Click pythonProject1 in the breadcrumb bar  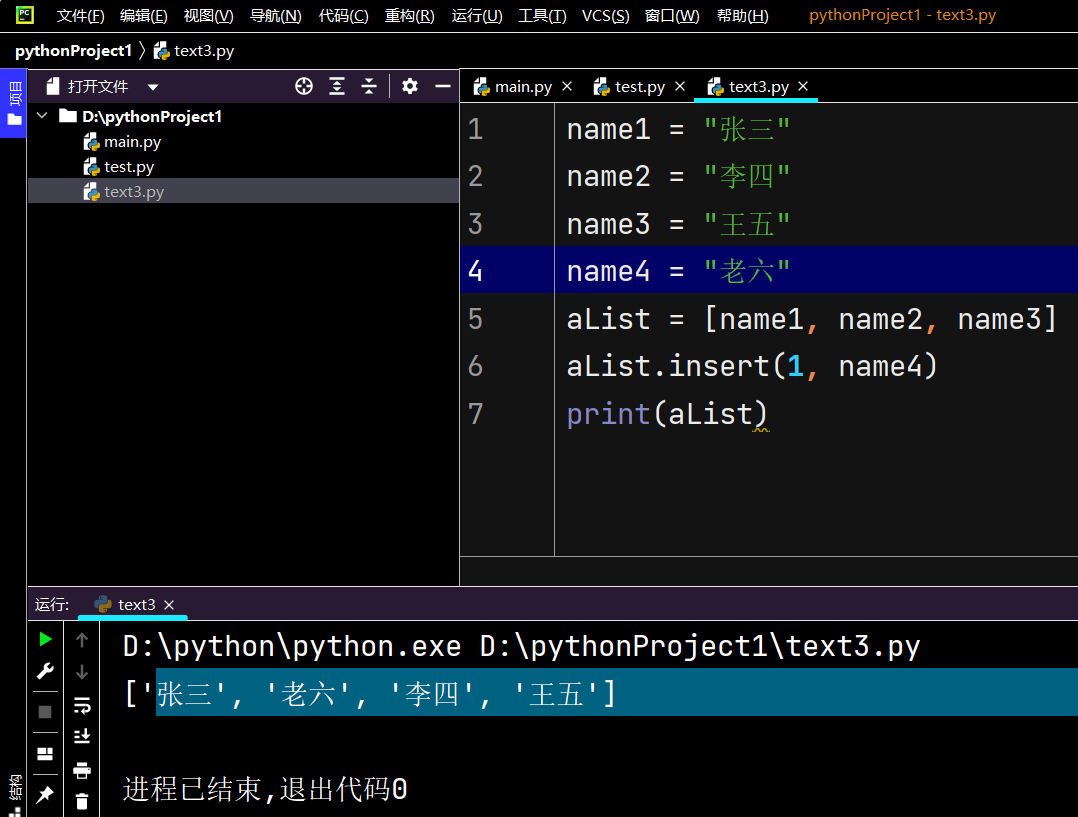[73, 50]
